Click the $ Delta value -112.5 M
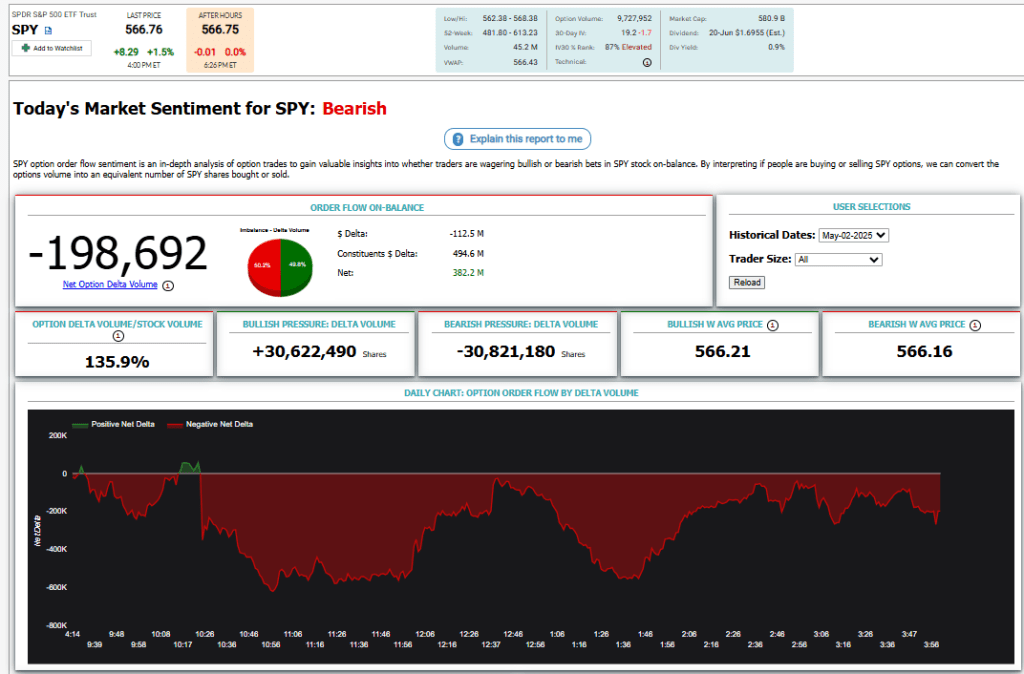 click(x=466, y=234)
